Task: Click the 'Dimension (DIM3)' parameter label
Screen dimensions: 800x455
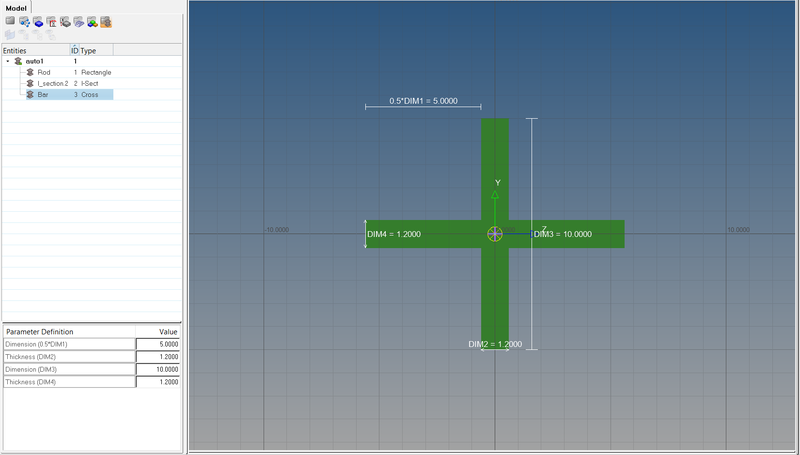Action: pos(31,369)
